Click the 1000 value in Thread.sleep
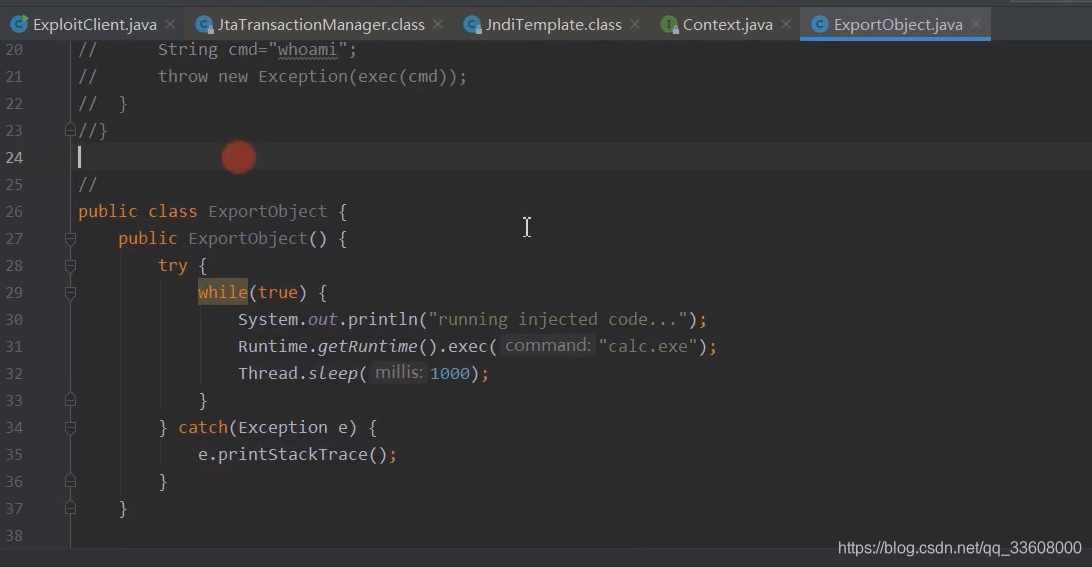Screen dimensions: 1092x567 450,373
